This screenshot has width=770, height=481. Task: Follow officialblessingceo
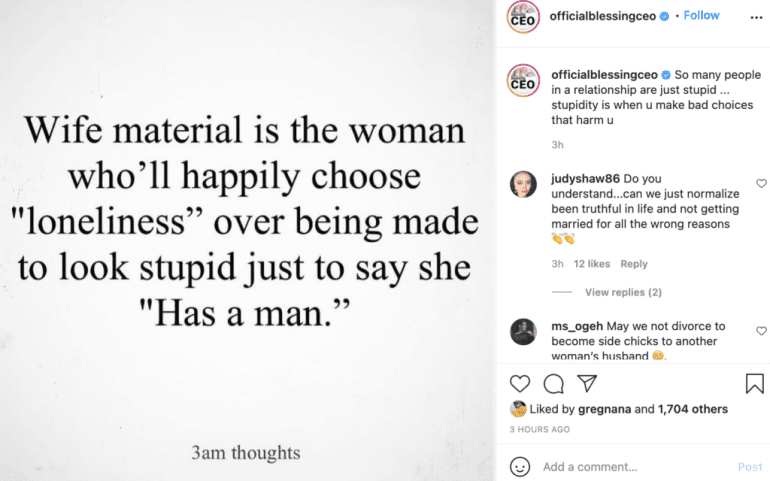pyautogui.click(x=701, y=16)
